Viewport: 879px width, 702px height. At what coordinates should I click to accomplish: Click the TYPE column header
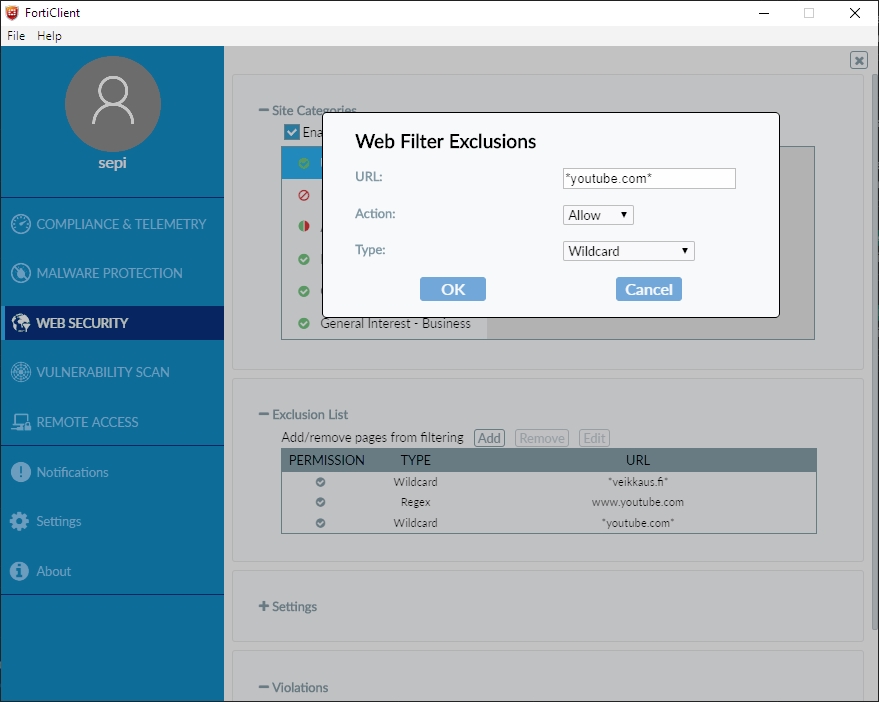(415, 460)
